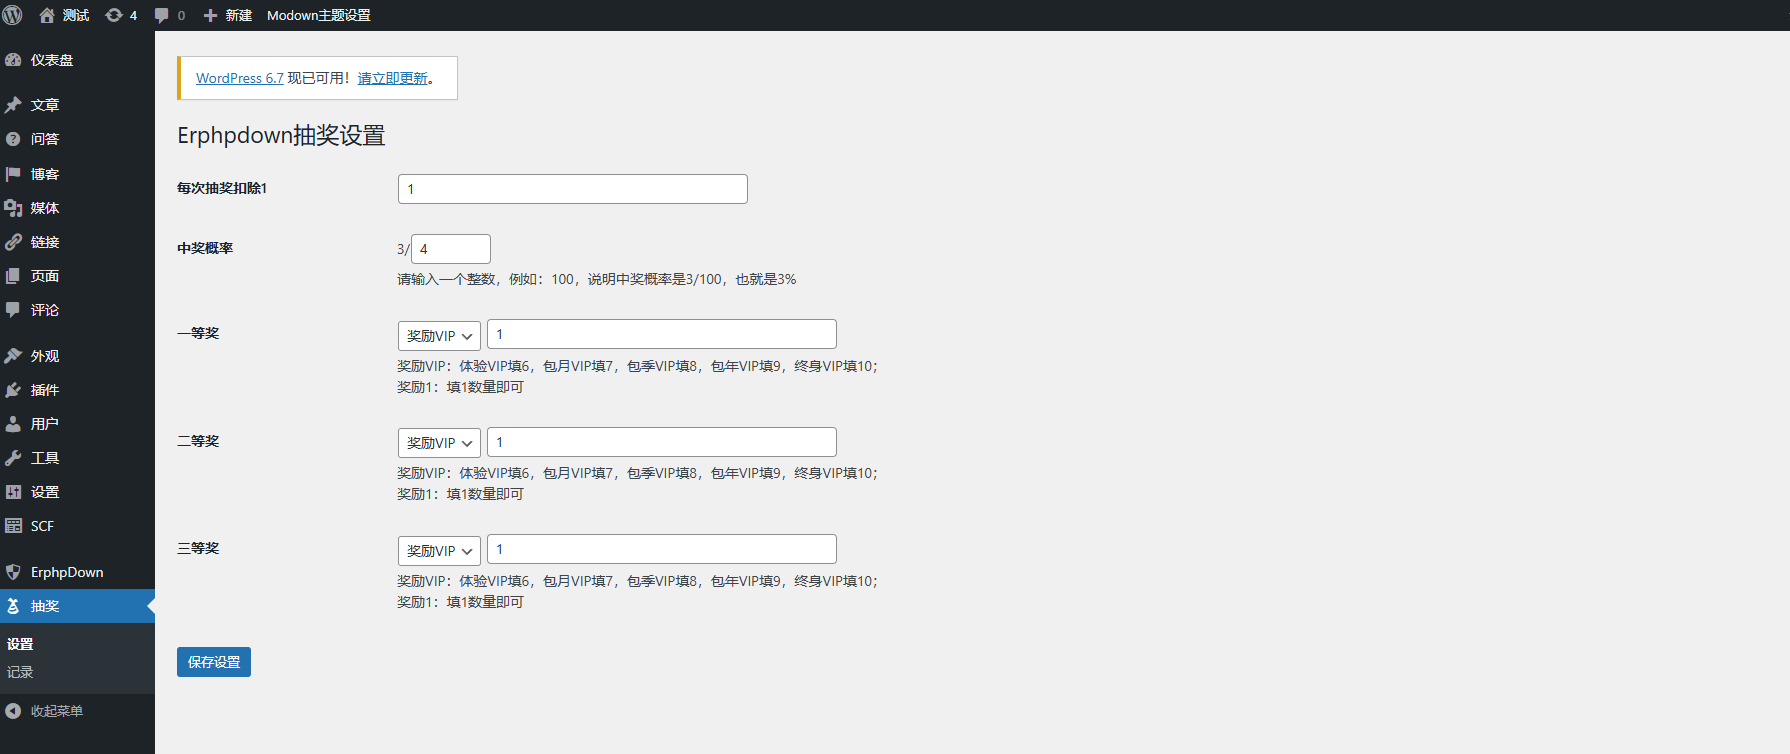Image resolution: width=1790 pixels, height=754 pixels.
Task: Click the 收起菜单 collapse arrow icon
Action: pyautogui.click(x=13, y=711)
